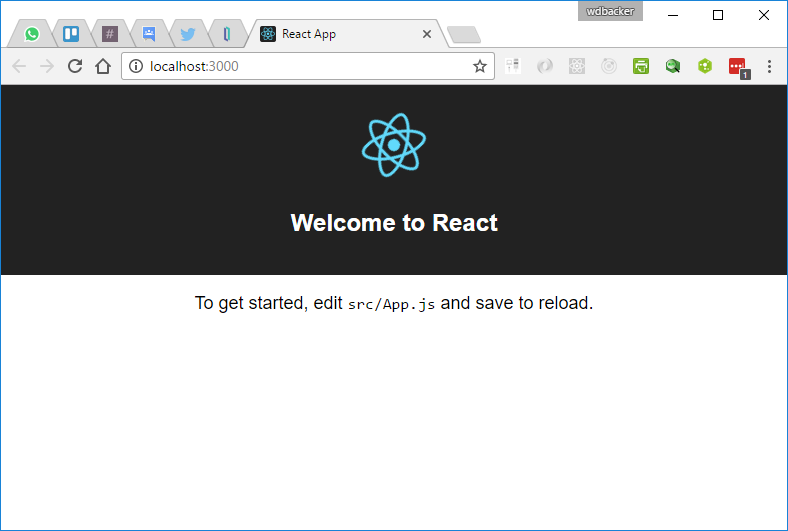
Task: Close the Chrome window
Action: point(764,15)
